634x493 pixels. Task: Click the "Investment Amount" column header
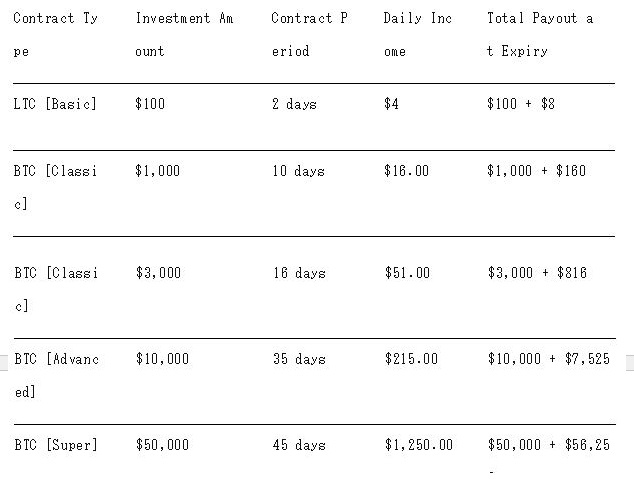(184, 35)
